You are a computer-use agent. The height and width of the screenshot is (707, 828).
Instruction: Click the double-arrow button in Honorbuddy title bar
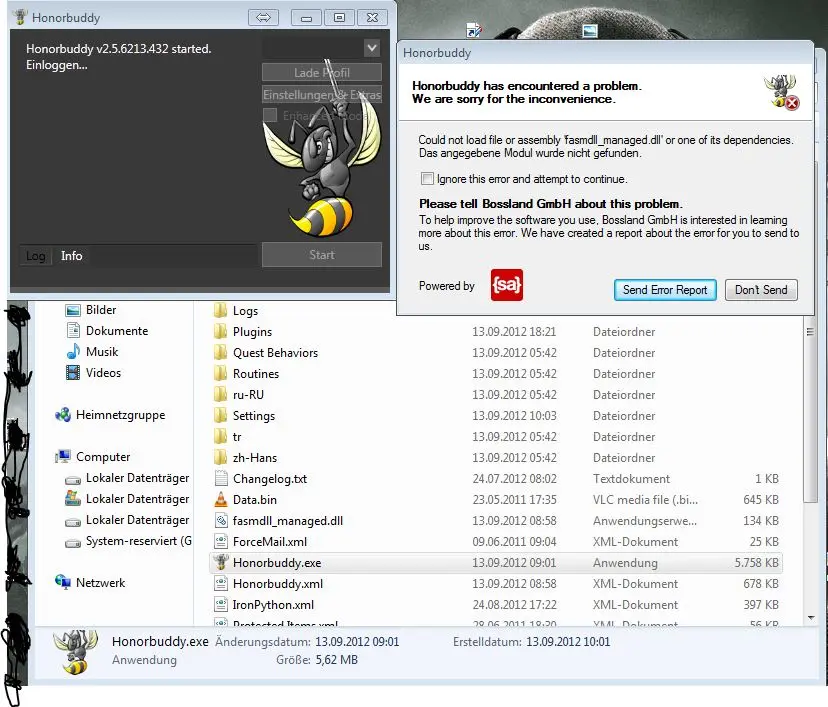(263, 17)
